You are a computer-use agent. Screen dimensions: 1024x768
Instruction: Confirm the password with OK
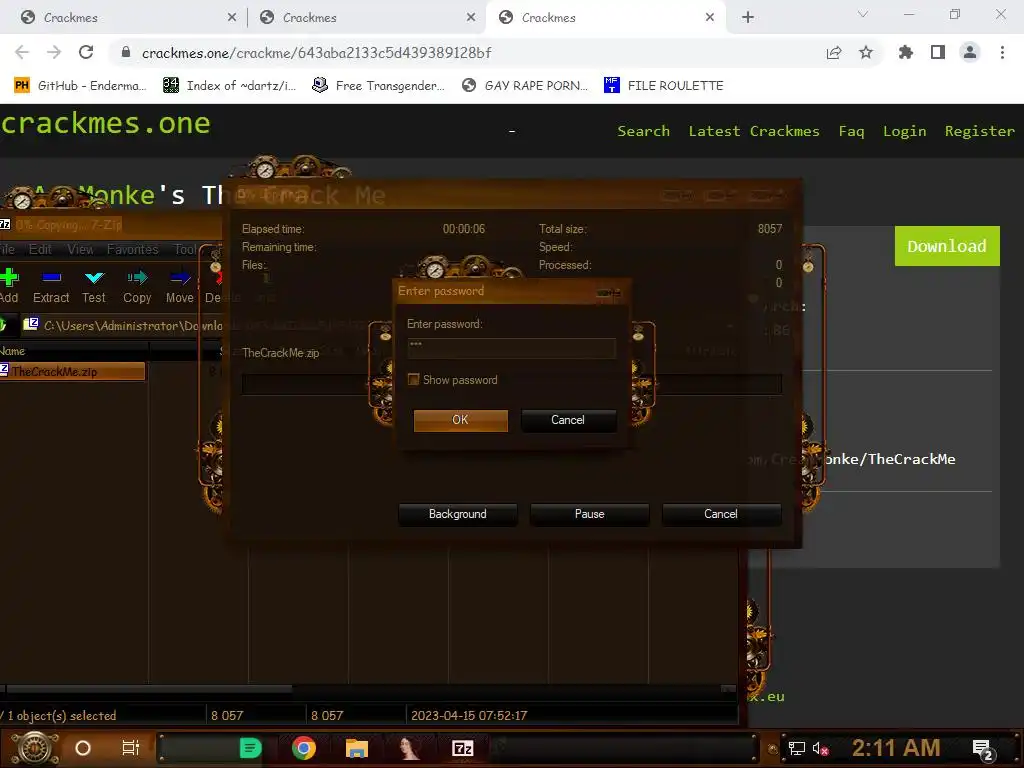(460, 420)
